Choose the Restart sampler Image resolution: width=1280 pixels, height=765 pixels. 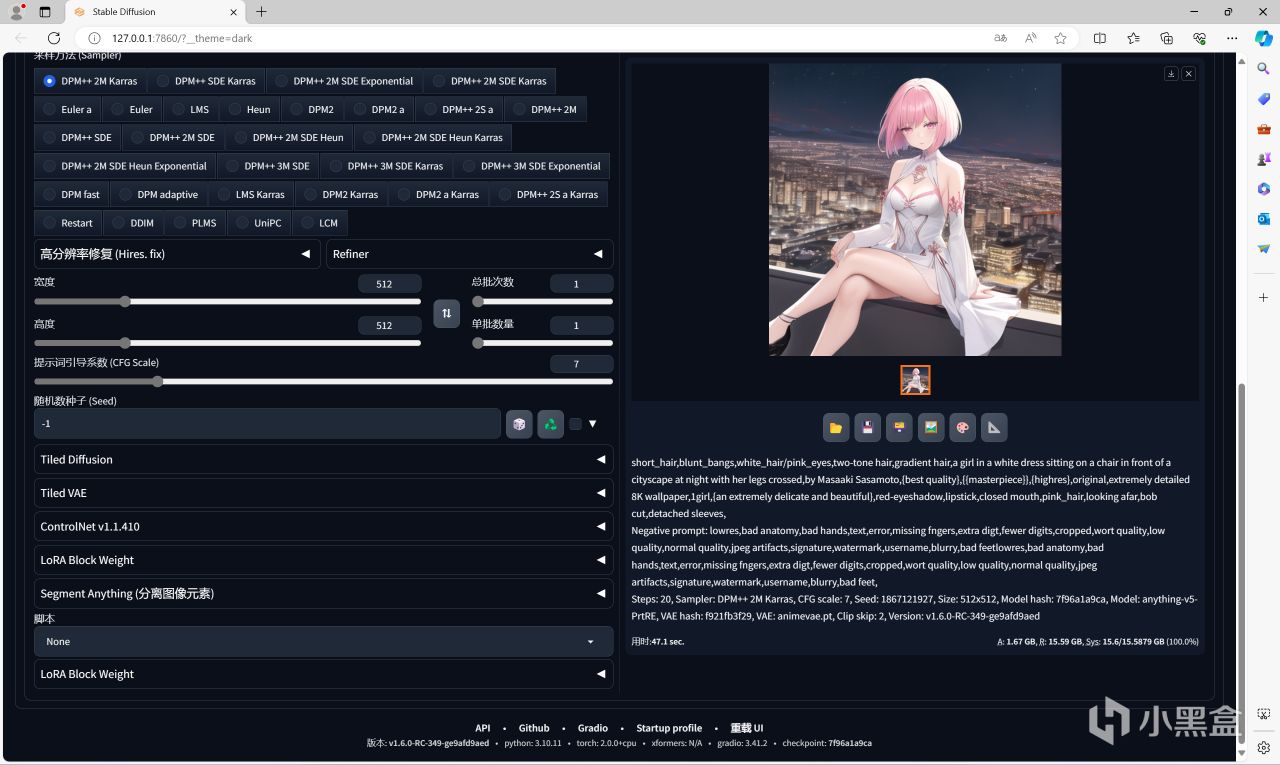click(68, 223)
